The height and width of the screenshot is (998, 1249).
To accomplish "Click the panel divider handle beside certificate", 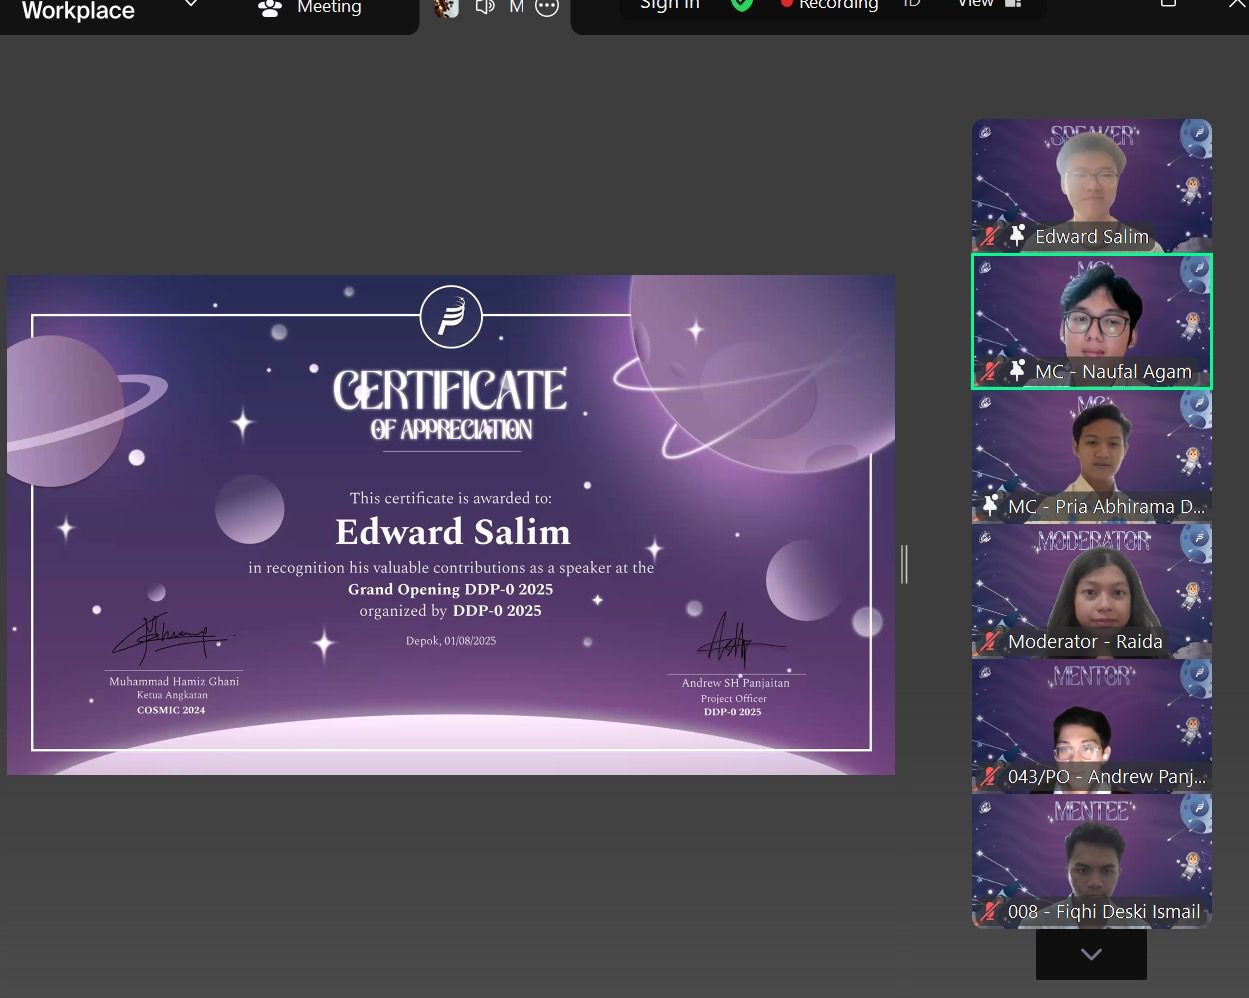I will pos(904,564).
